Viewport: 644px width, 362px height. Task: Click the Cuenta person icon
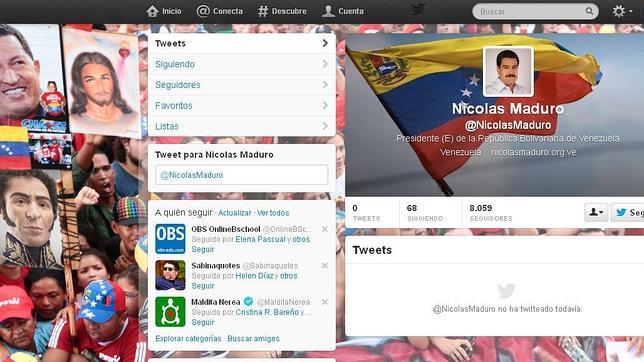click(x=328, y=11)
